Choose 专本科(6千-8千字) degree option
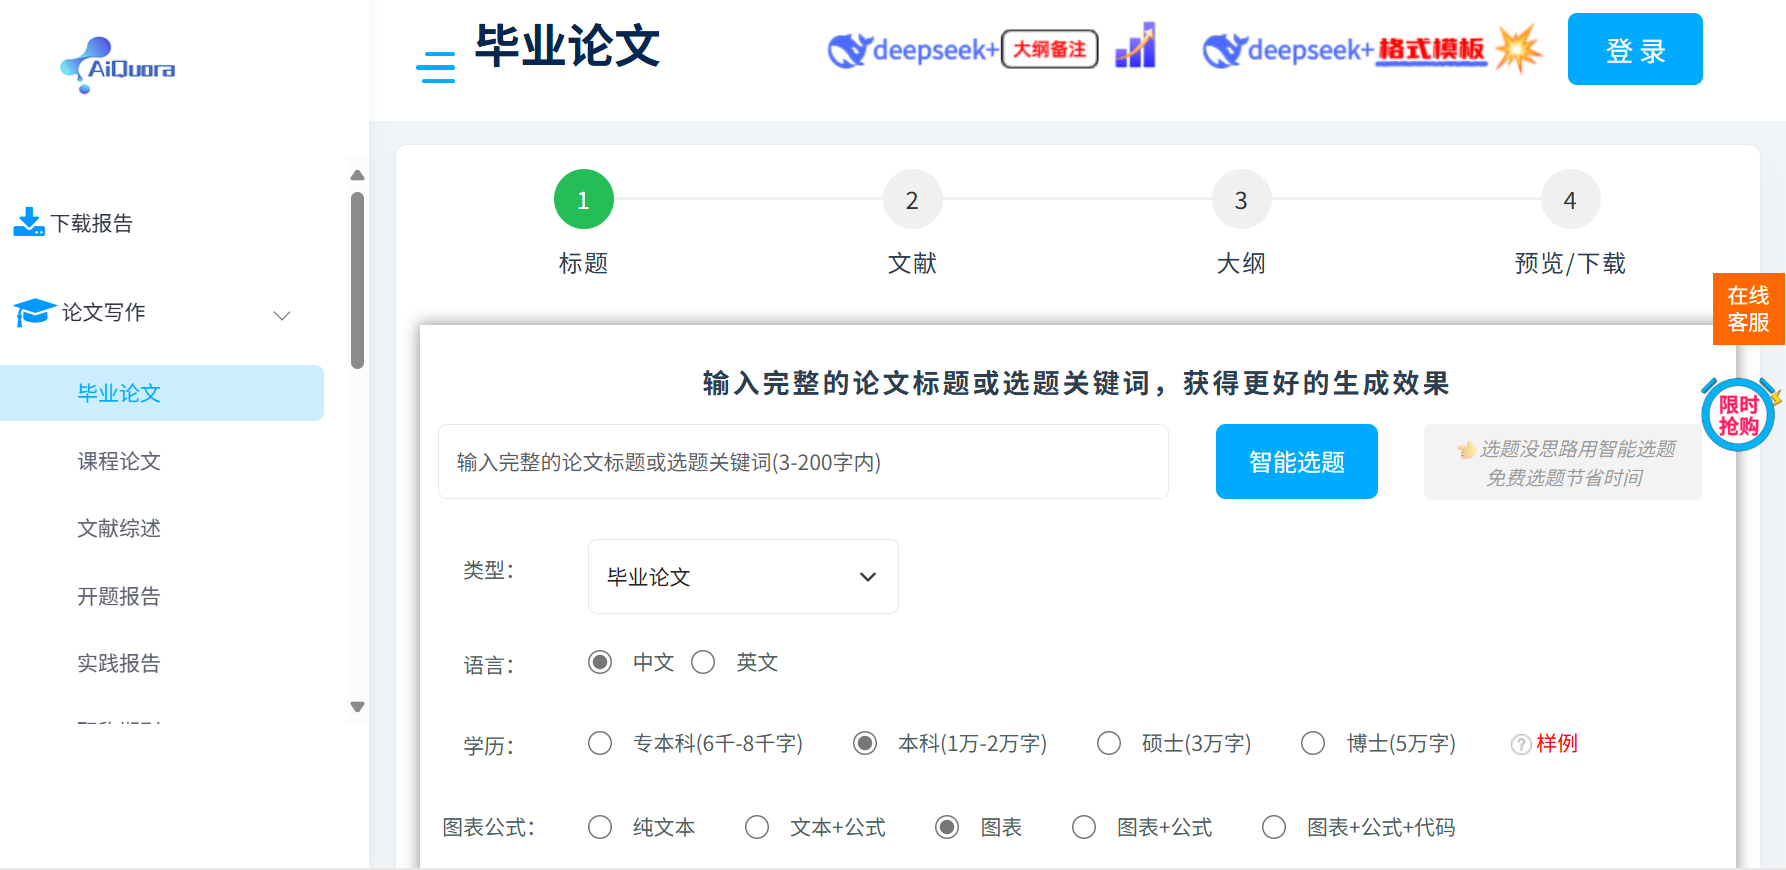This screenshot has height=870, width=1786. pos(600,743)
